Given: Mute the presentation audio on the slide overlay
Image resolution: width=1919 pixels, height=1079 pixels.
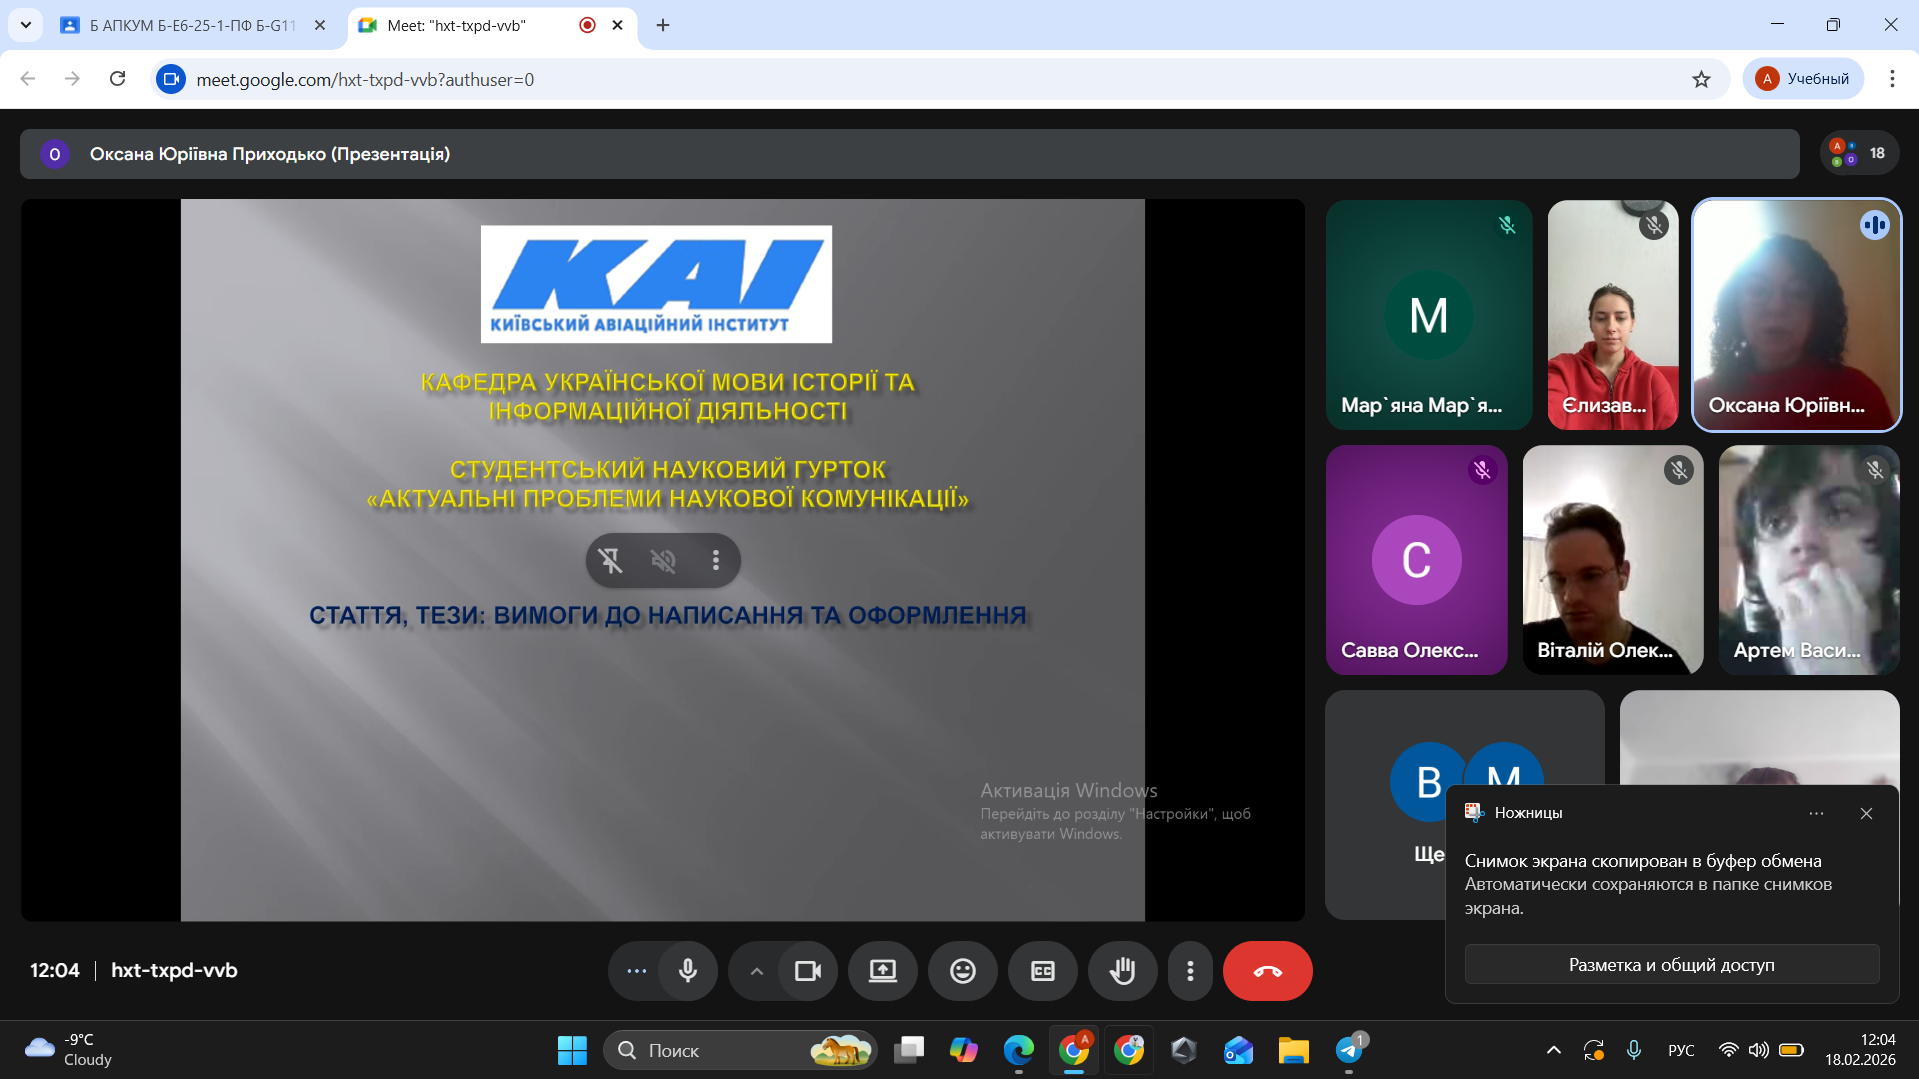Looking at the screenshot, I should click(663, 560).
